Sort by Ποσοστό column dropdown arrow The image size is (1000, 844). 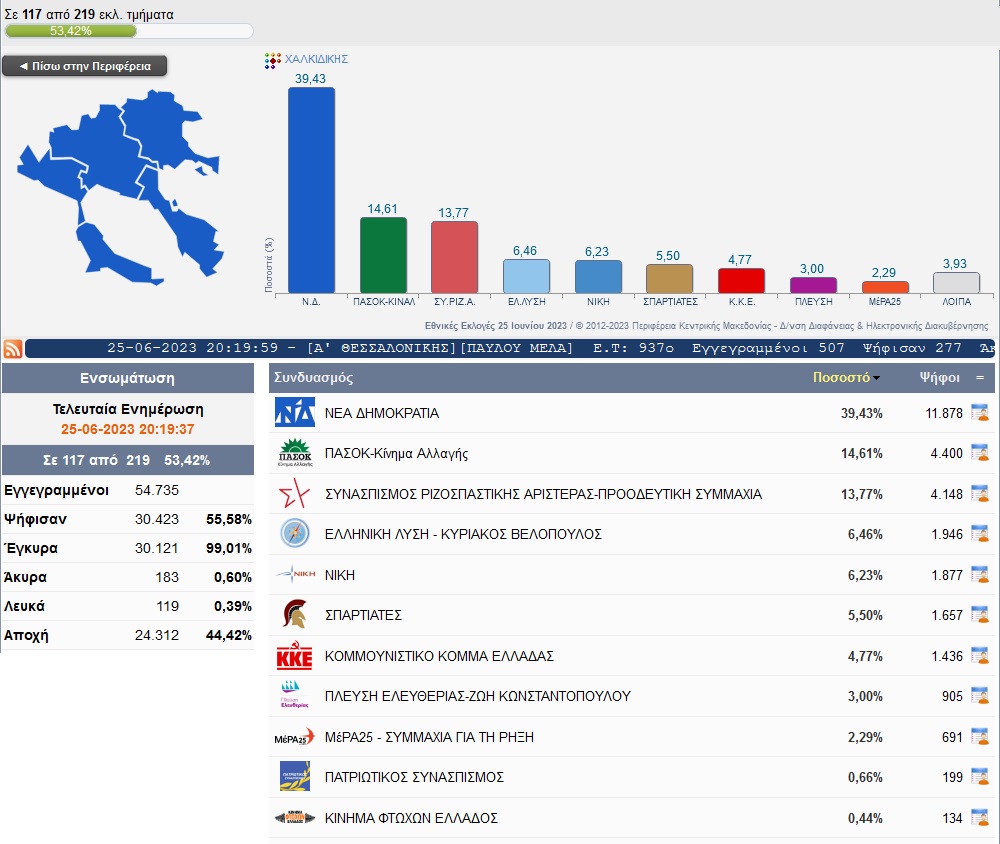pos(877,379)
